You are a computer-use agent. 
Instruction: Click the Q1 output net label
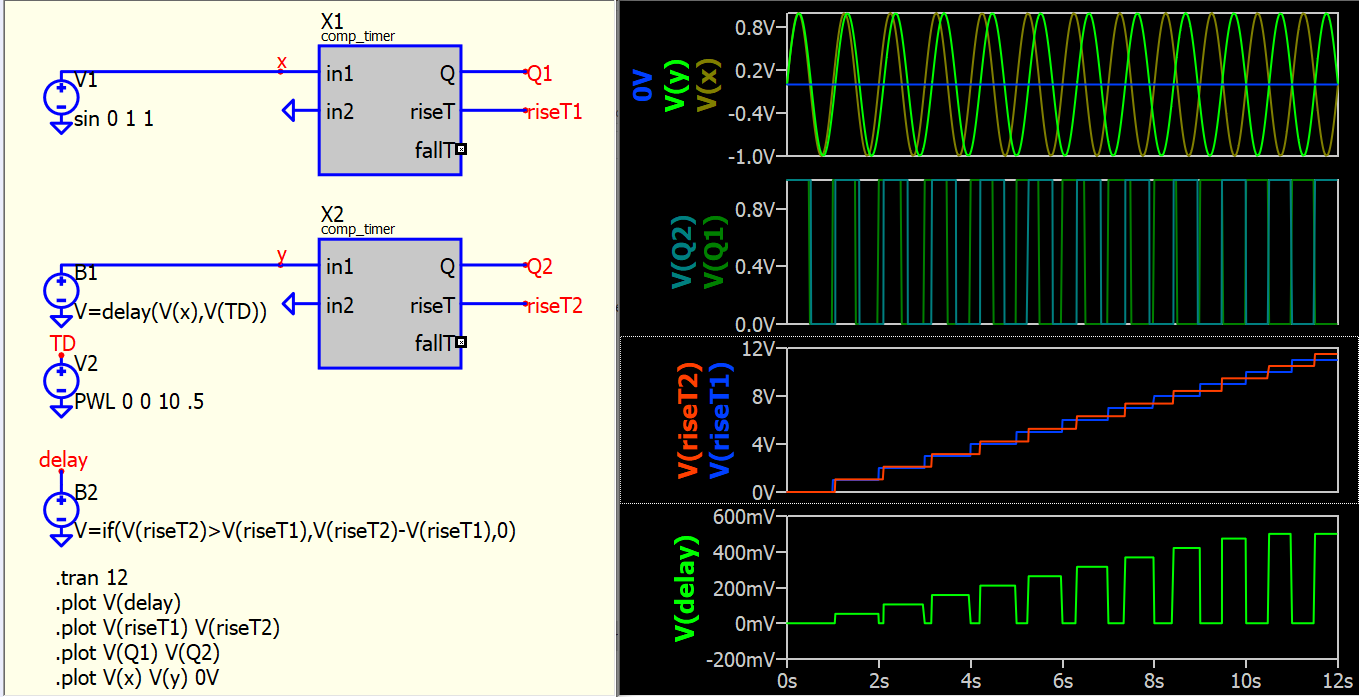pyautogui.click(x=540, y=73)
